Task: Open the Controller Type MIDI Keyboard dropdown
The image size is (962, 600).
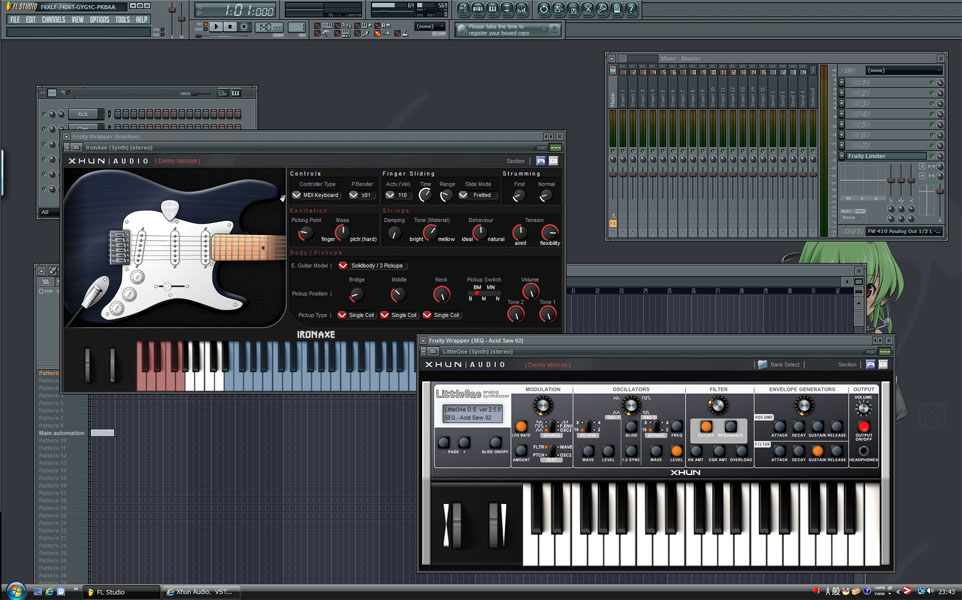Action: pyautogui.click(x=316, y=195)
